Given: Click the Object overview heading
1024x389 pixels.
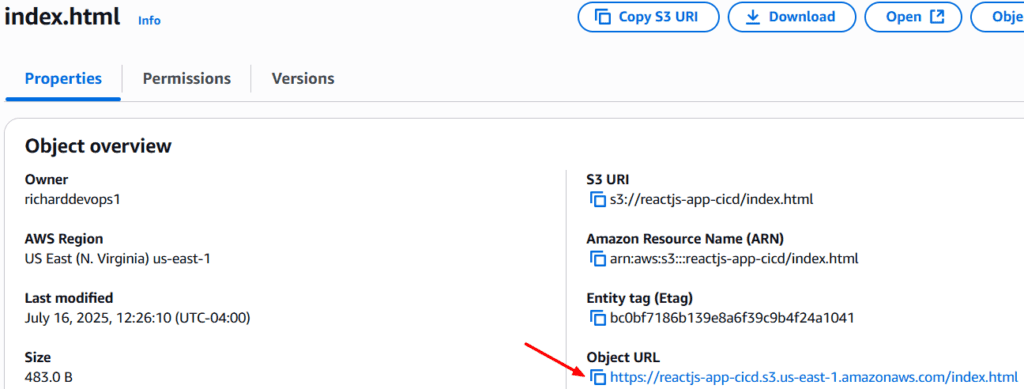Looking at the screenshot, I should coord(98,146).
